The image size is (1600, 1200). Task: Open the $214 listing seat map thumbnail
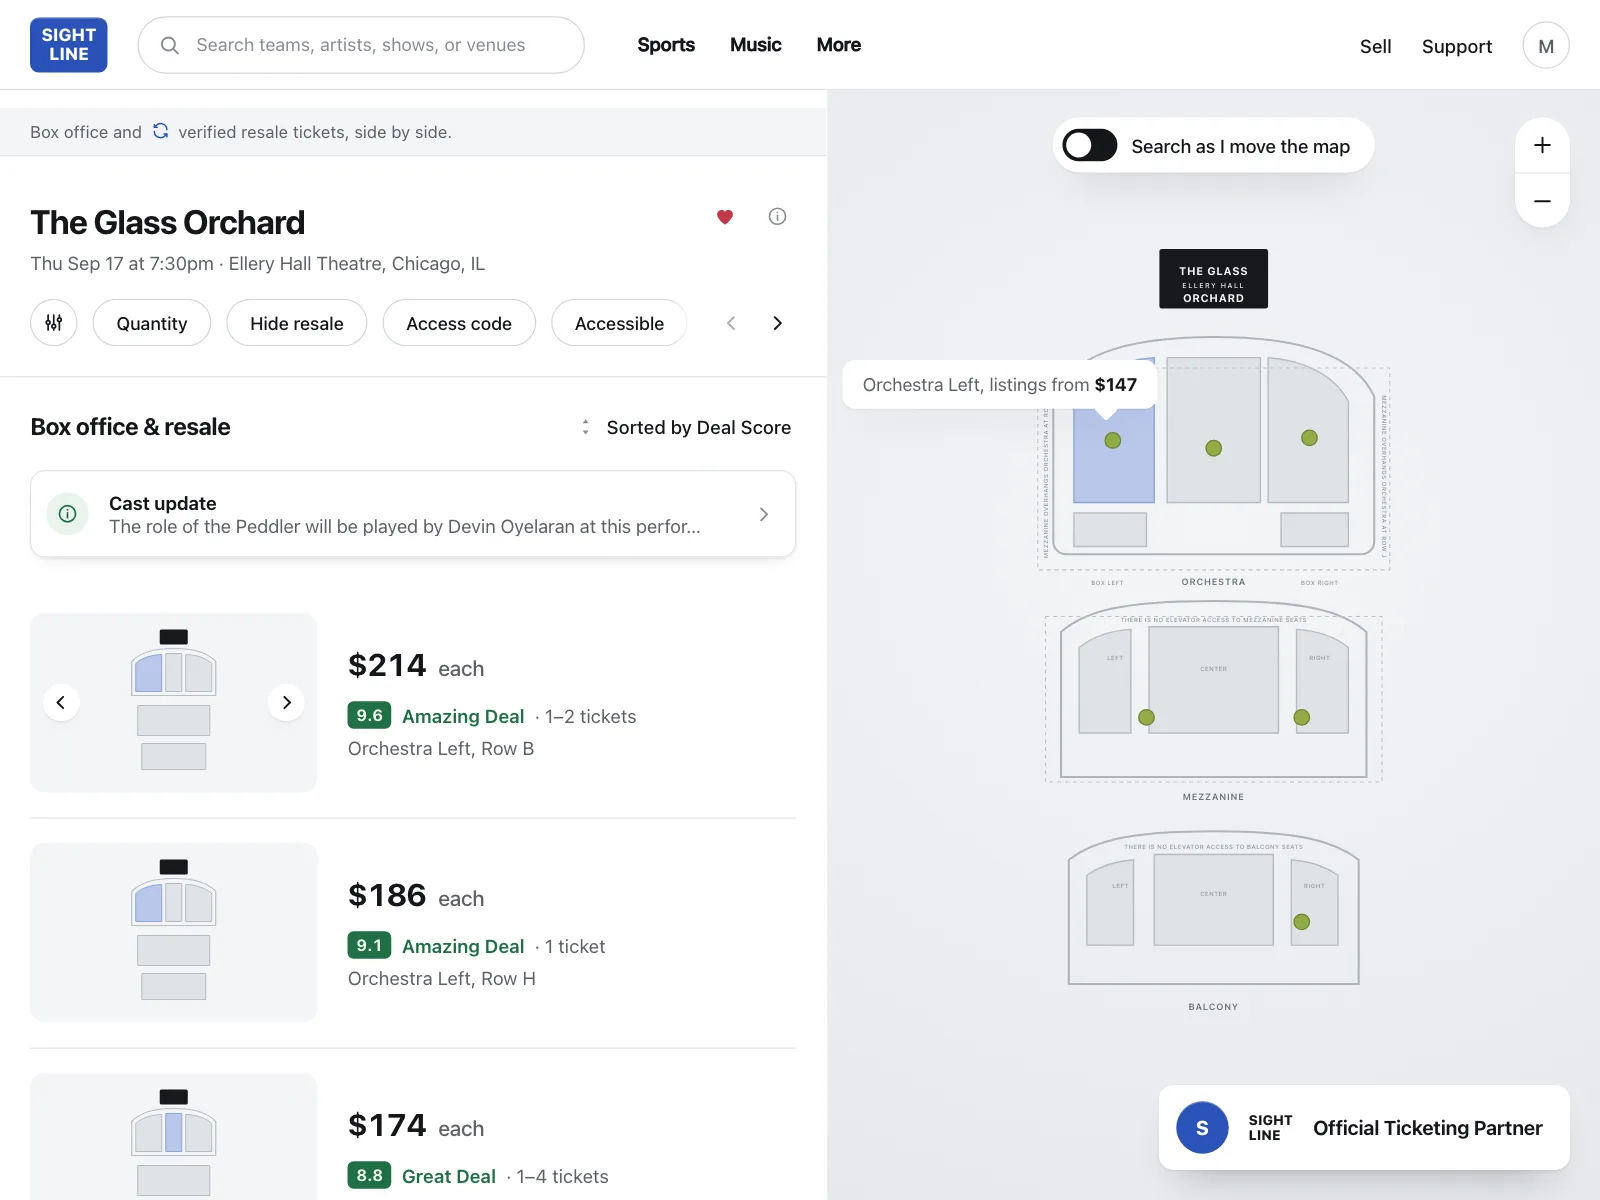[x=174, y=702]
